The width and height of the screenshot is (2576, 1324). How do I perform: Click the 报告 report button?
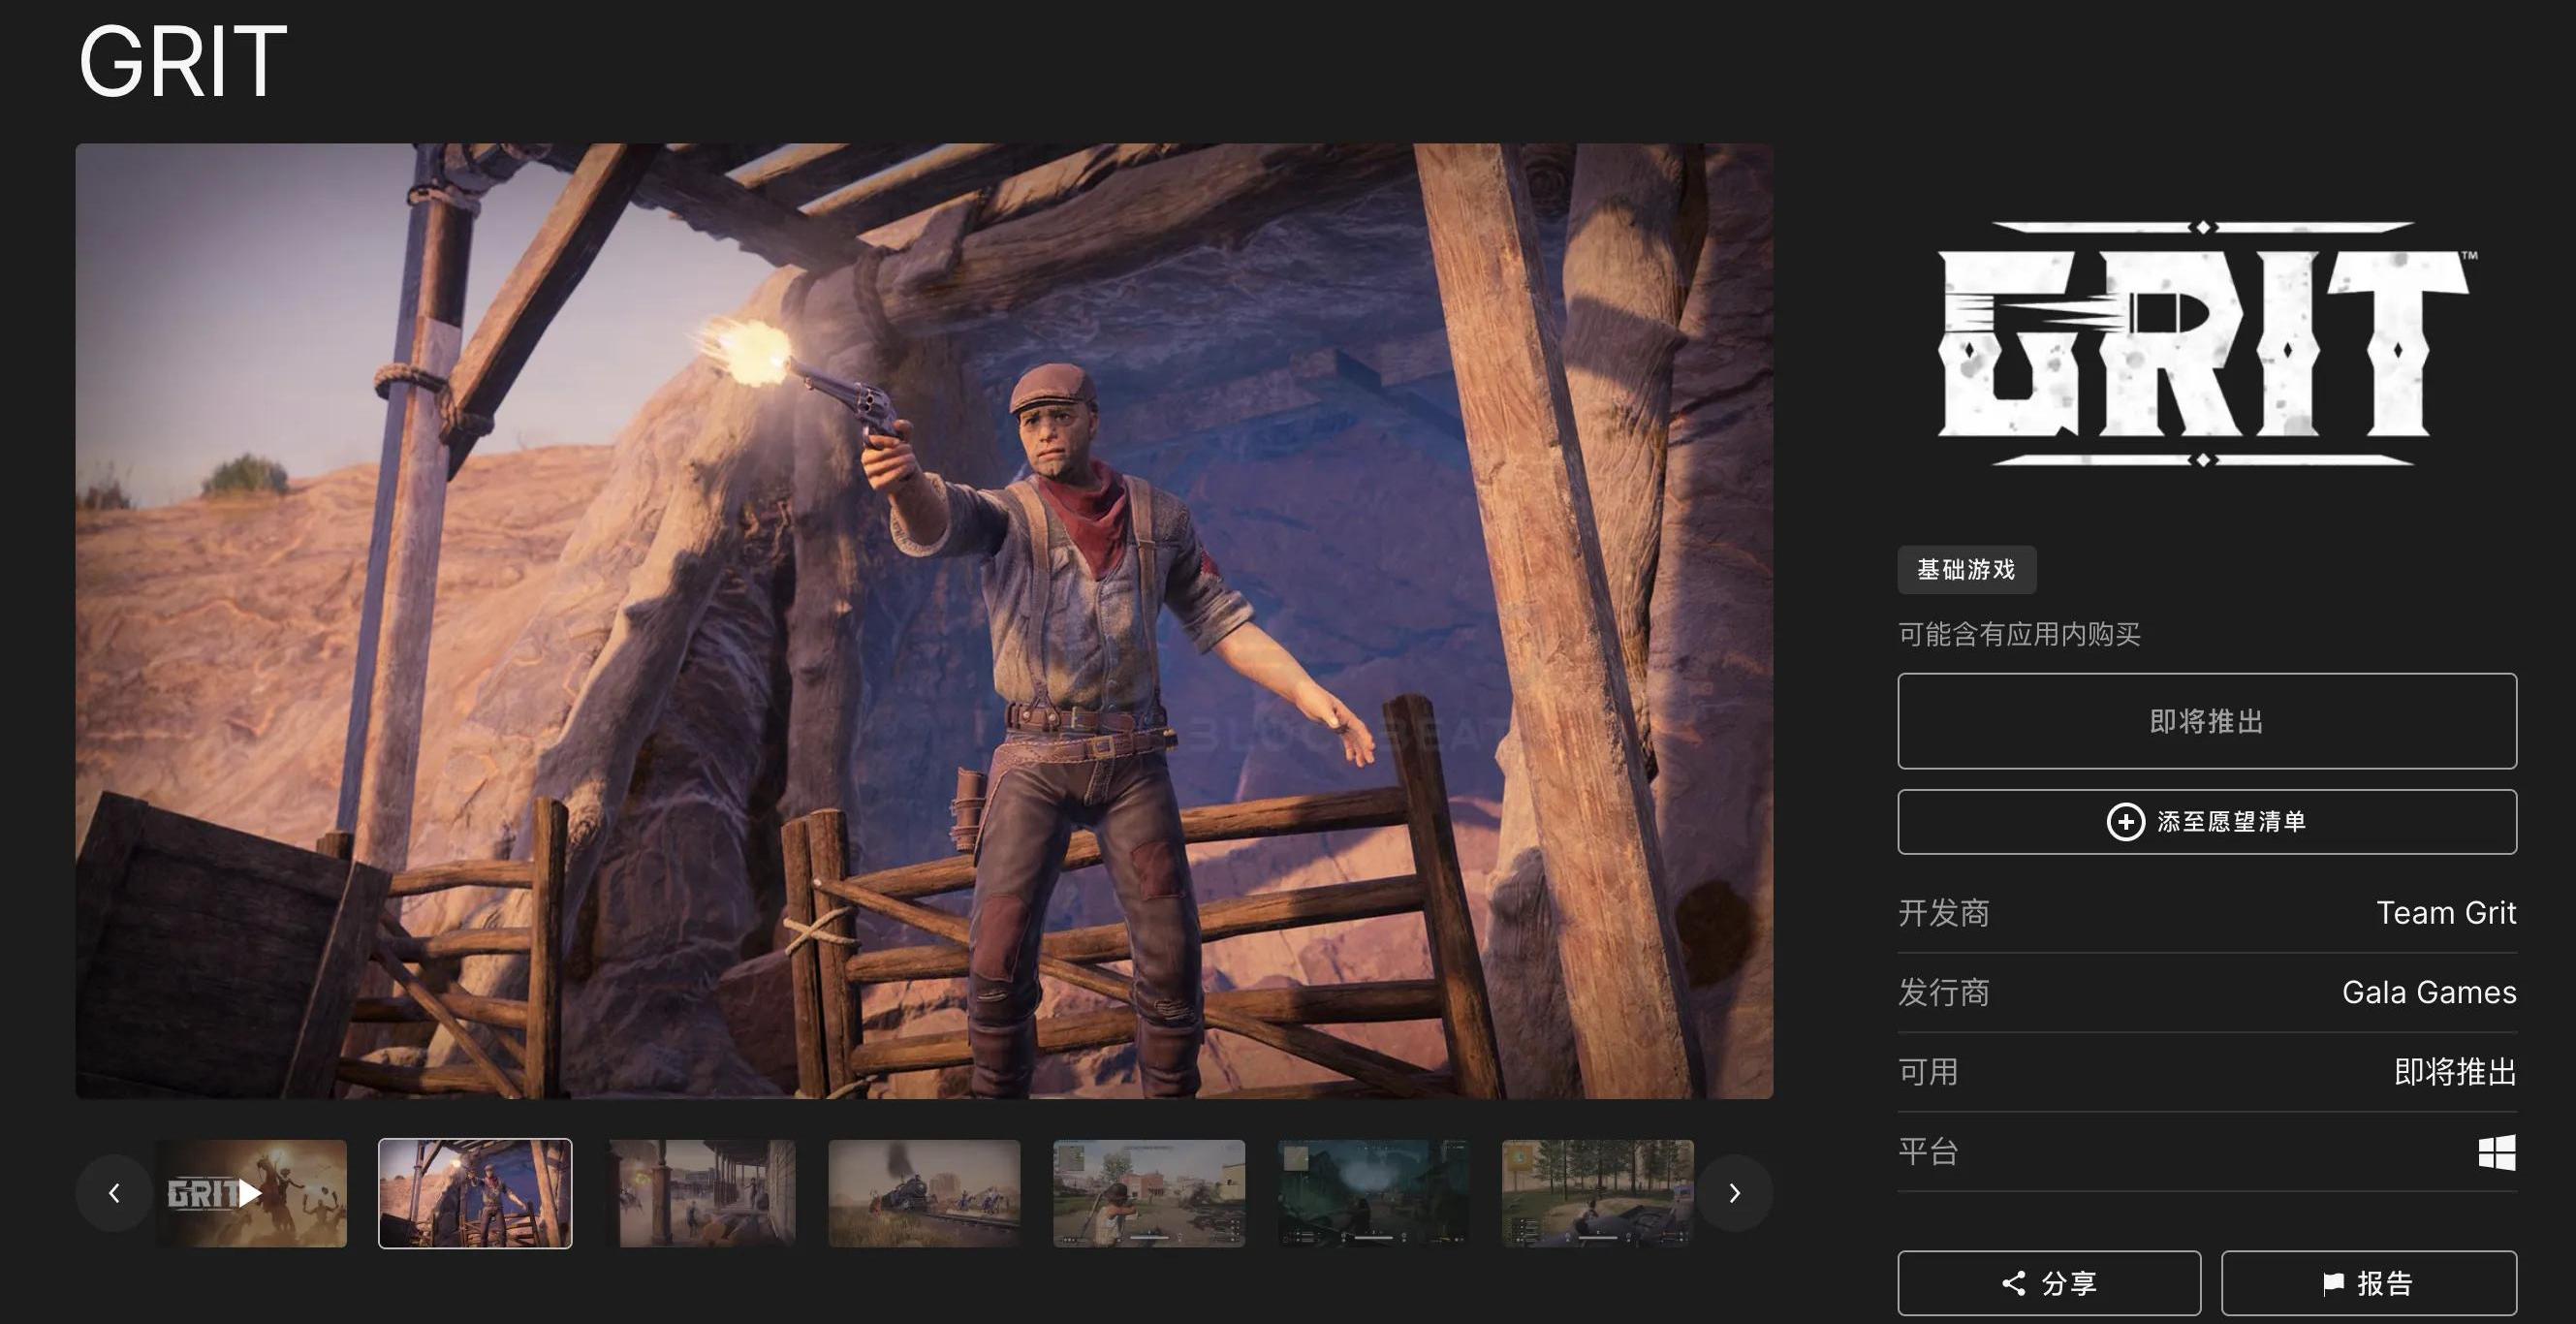[x=2368, y=1283]
